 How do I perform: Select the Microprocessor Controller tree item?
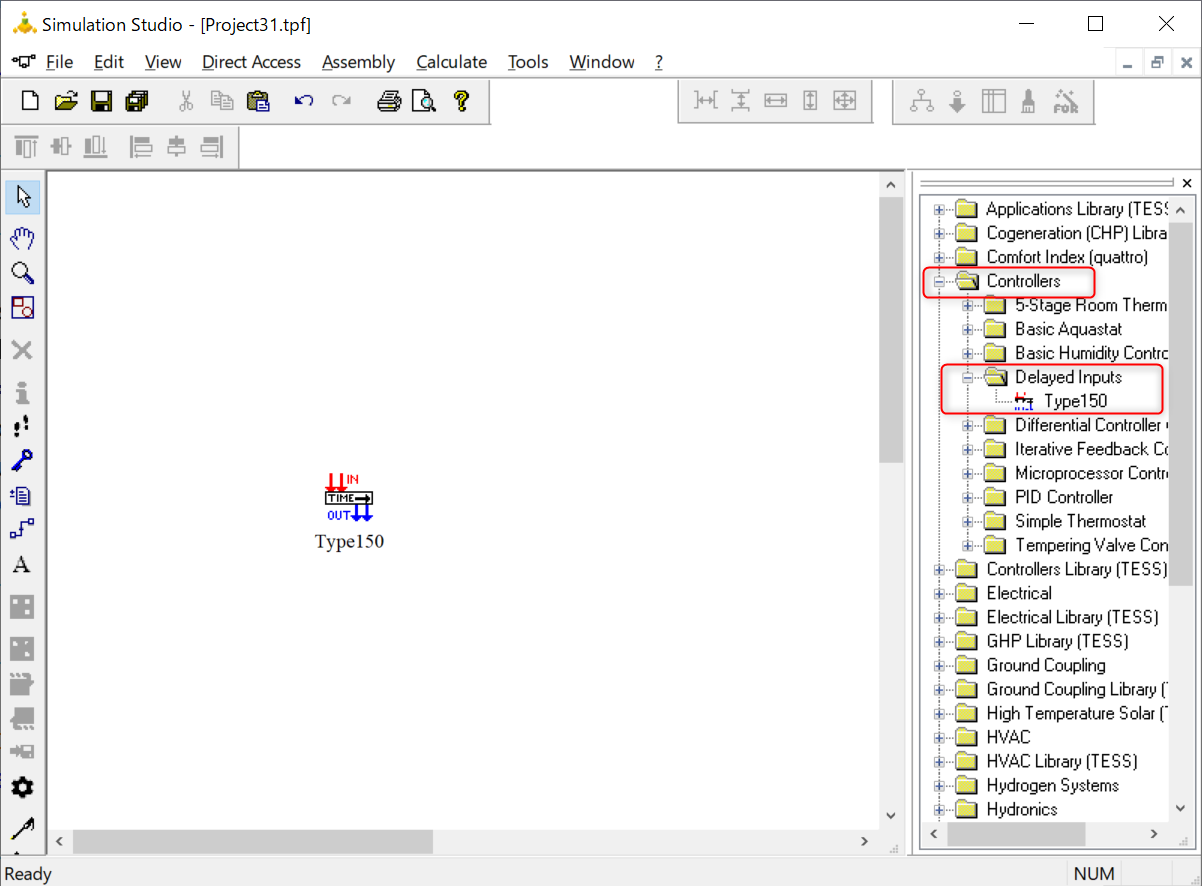click(x=1091, y=473)
